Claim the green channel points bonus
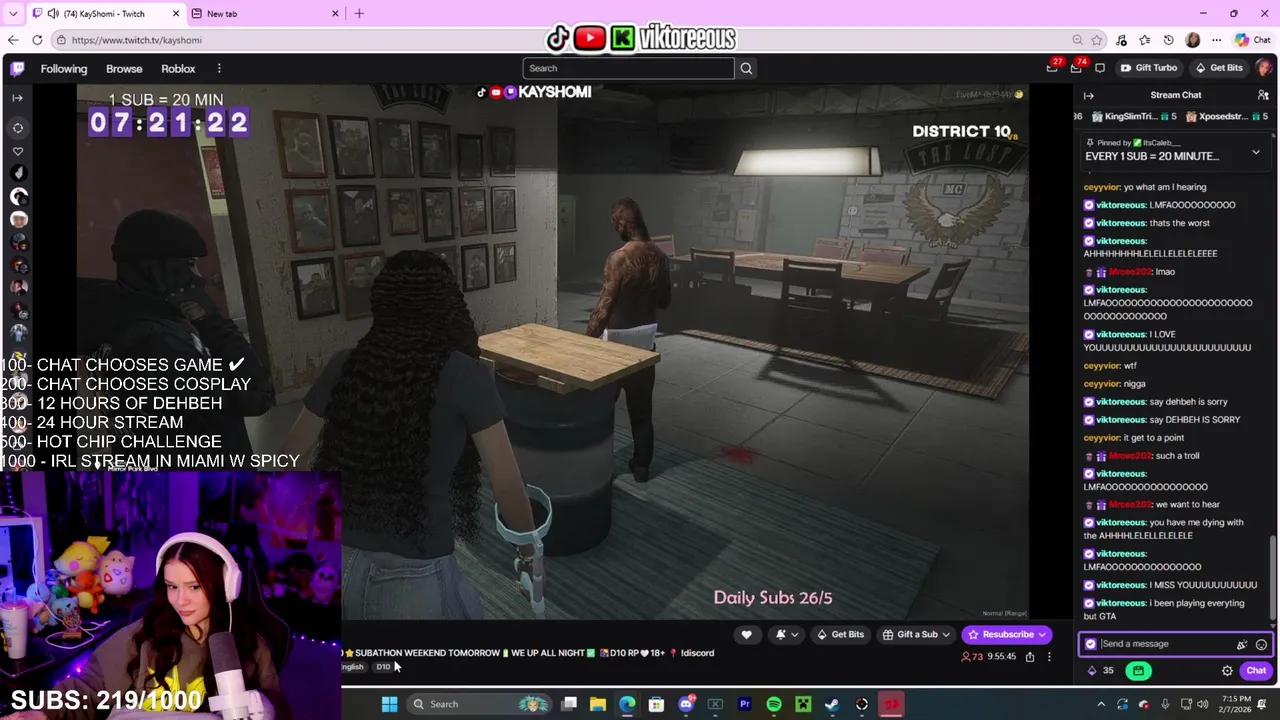Image resolution: width=1280 pixels, height=720 pixels. (1138, 671)
